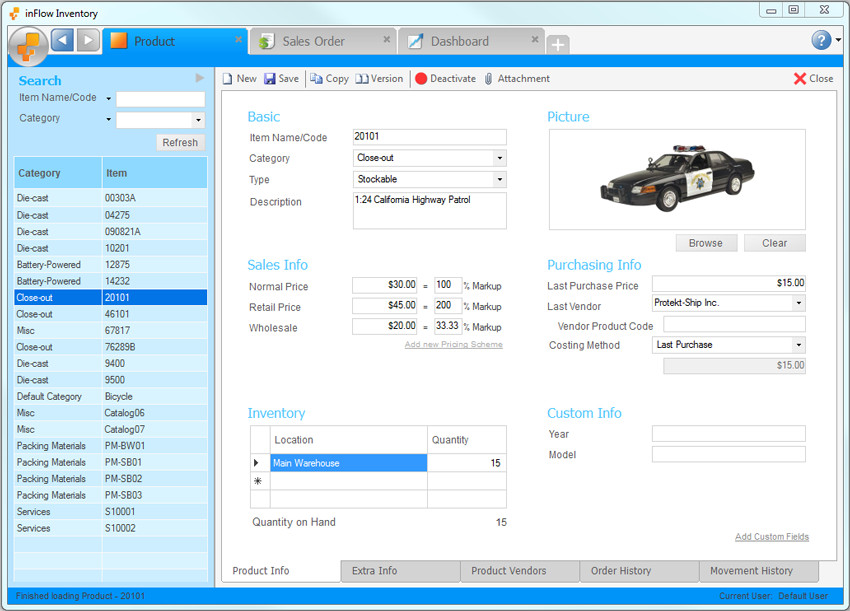
Task: Copy the product via the Copy icon
Action: [x=316, y=79]
